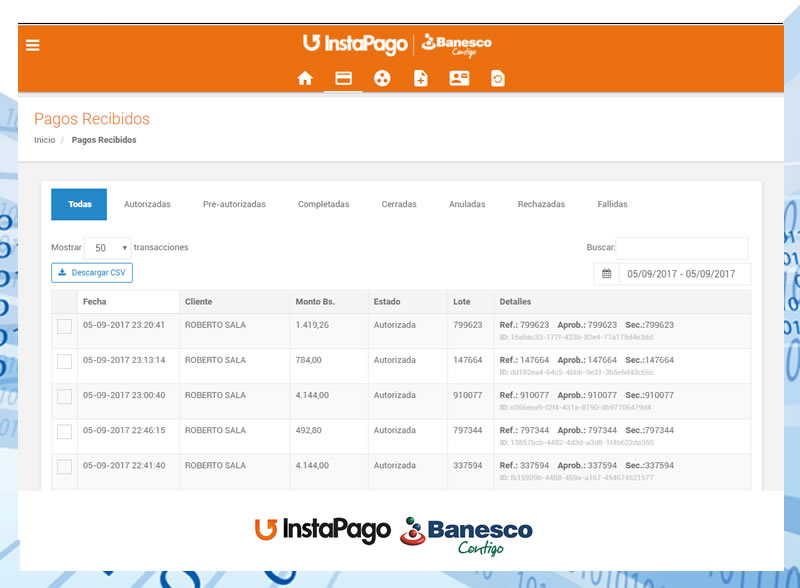Click 4.144,00 in the 22:41:40 row
This screenshot has height=588, width=800.
[312, 466]
